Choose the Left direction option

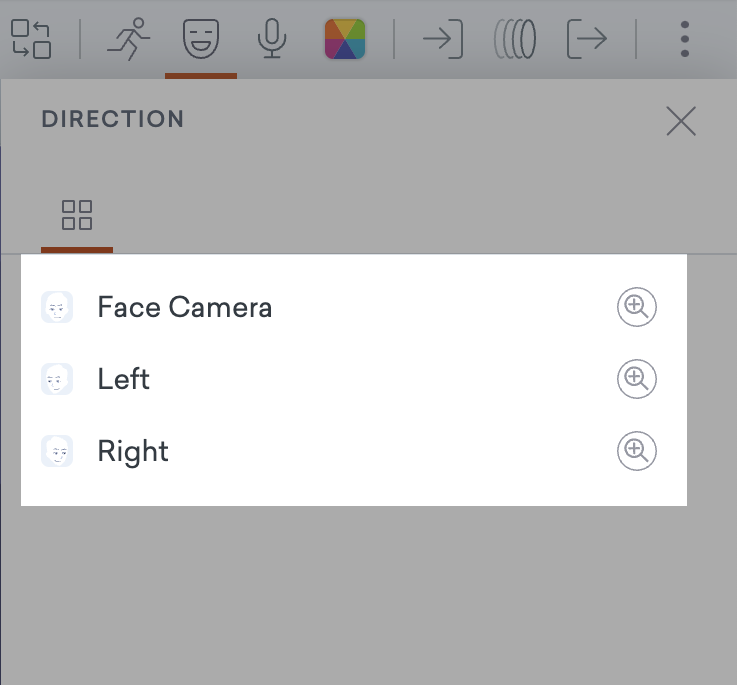(354, 379)
